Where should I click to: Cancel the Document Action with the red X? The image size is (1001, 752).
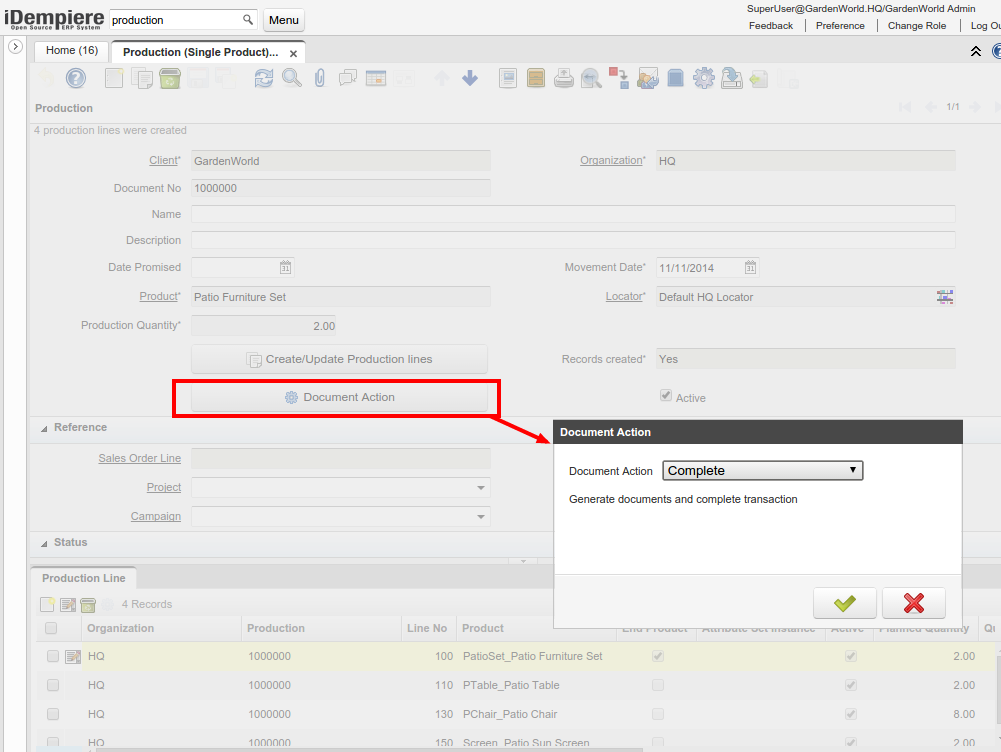click(913, 603)
